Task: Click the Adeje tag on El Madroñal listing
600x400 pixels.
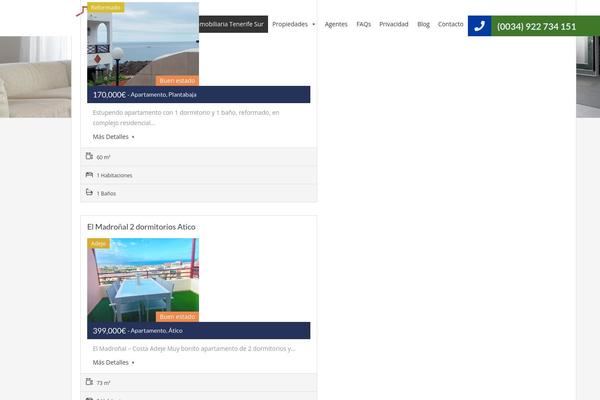Action: pyautogui.click(x=99, y=243)
